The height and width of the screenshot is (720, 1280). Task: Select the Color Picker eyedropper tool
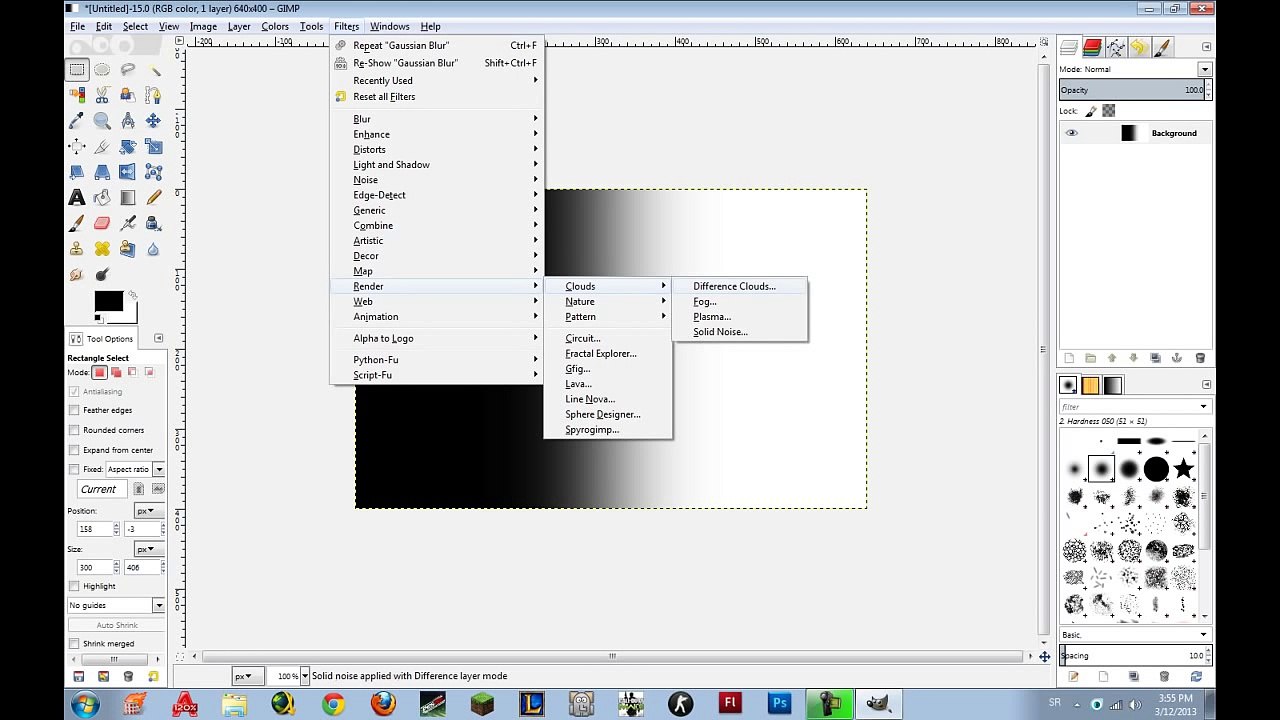coord(76,121)
